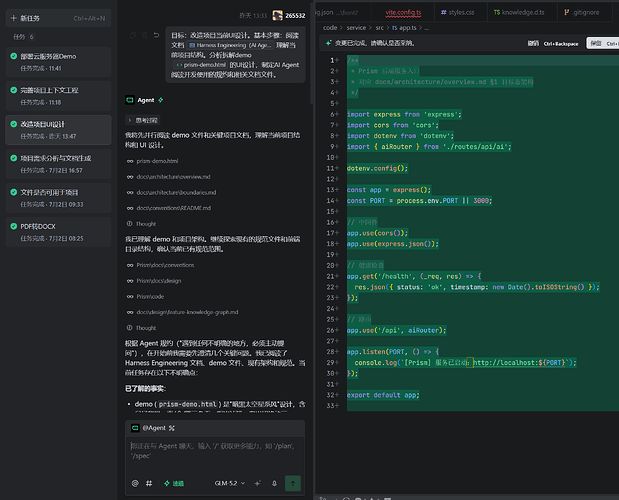Open the 部署云服务器Demo task

tap(58, 62)
